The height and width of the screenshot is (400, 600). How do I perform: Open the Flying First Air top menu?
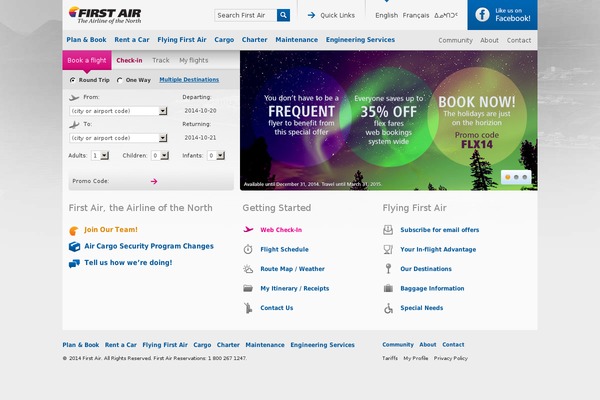182,40
